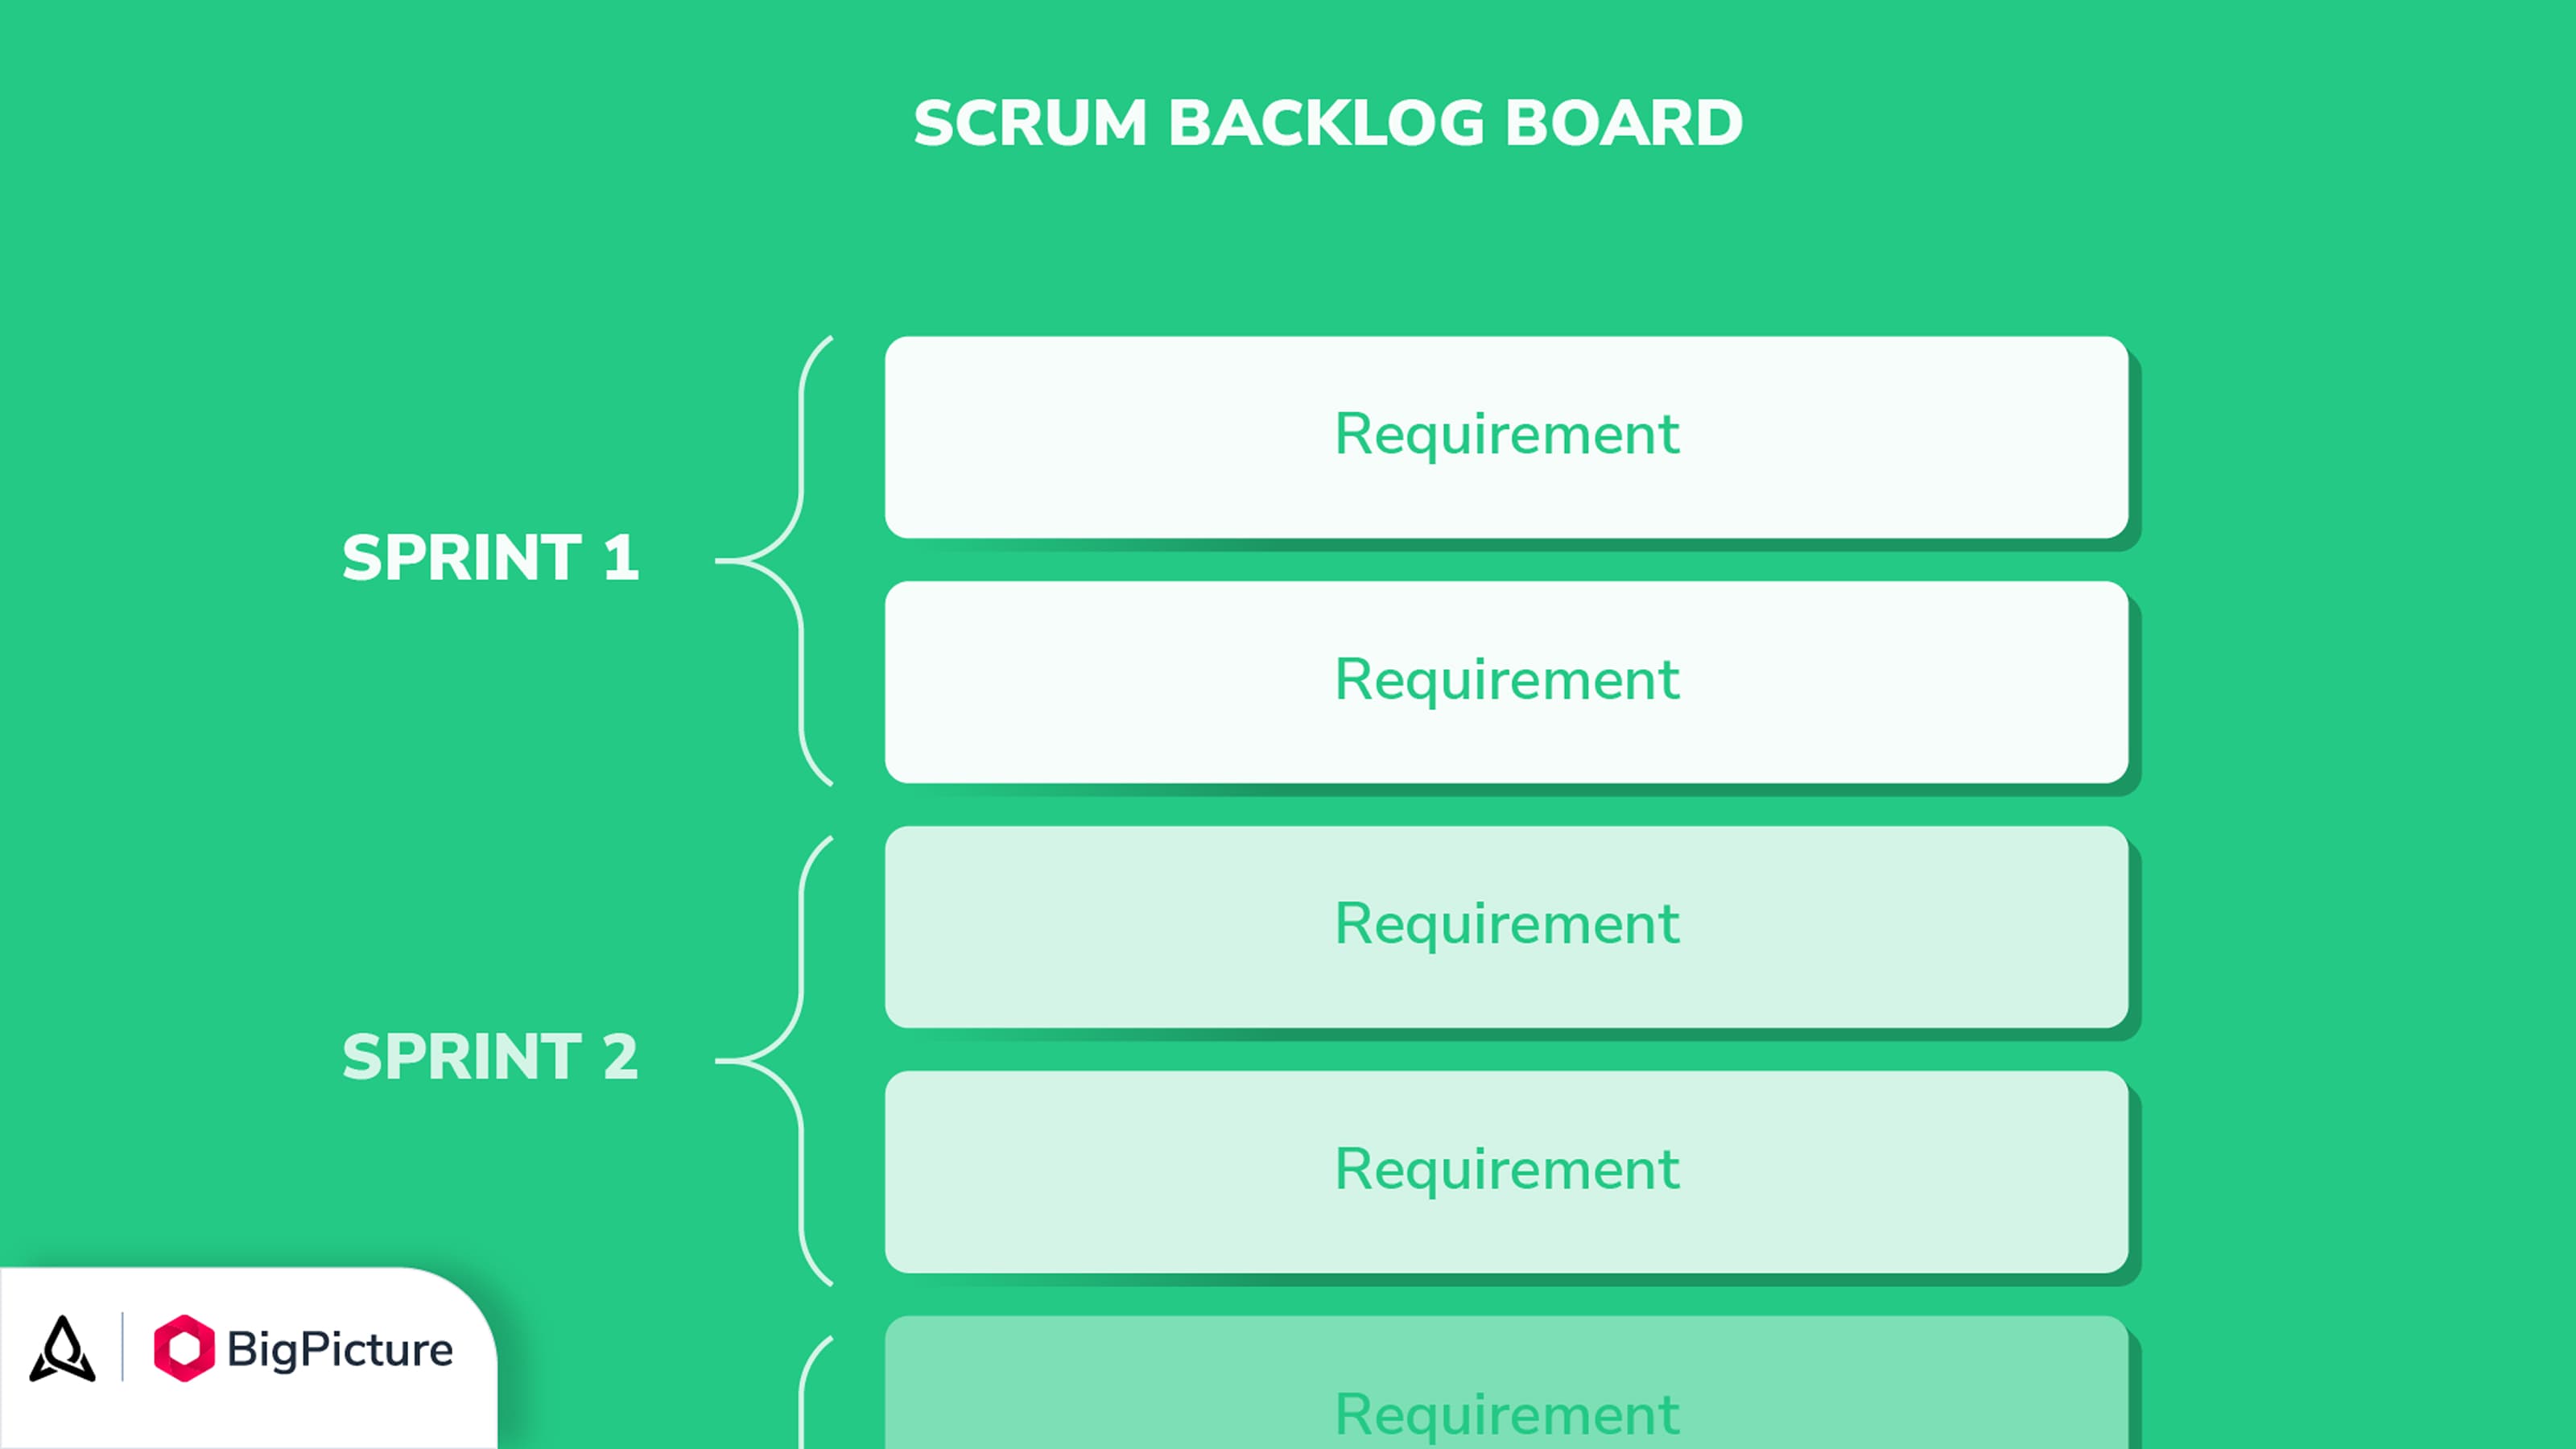The height and width of the screenshot is (1449, 2576).
Task: Open the BigPicture wordmark text link
Action: coord(340,1350)
